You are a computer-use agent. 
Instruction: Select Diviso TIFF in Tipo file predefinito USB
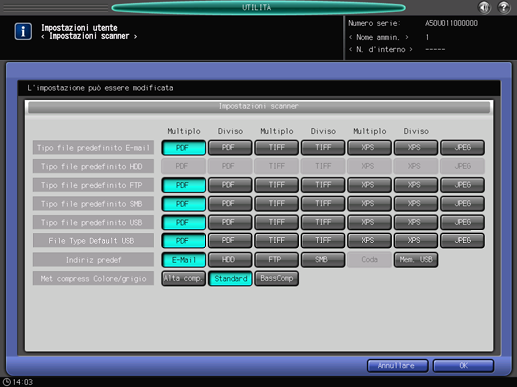[323, 222]
